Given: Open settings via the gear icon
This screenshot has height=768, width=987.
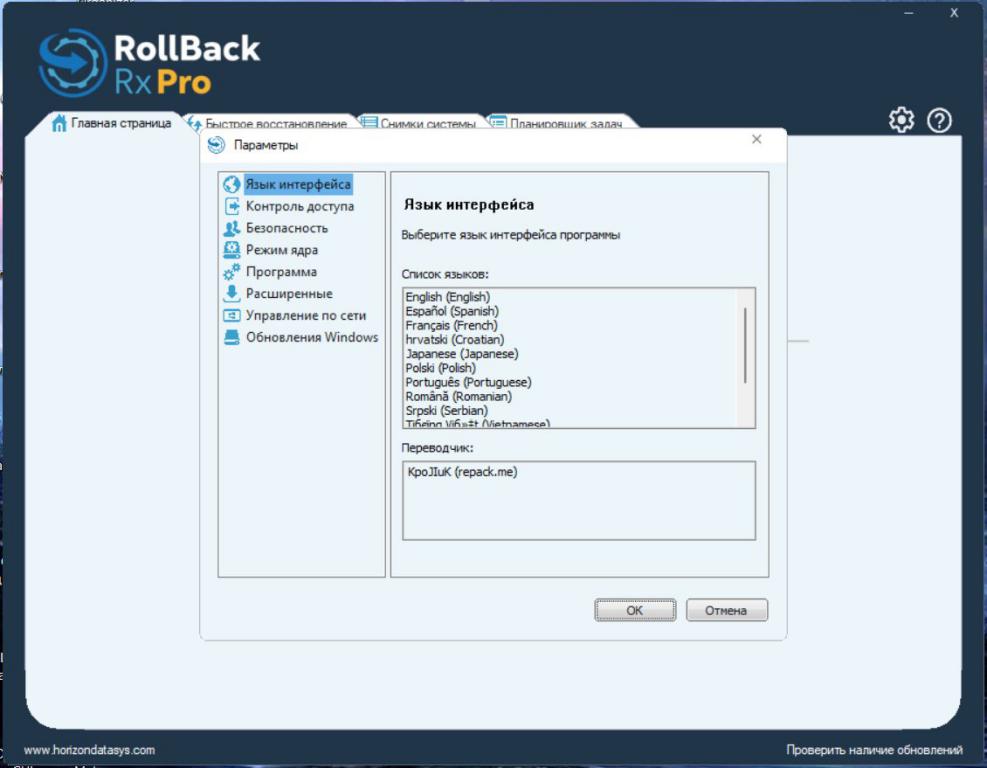Looking at the screenshot, I should [x=901, y=121].
